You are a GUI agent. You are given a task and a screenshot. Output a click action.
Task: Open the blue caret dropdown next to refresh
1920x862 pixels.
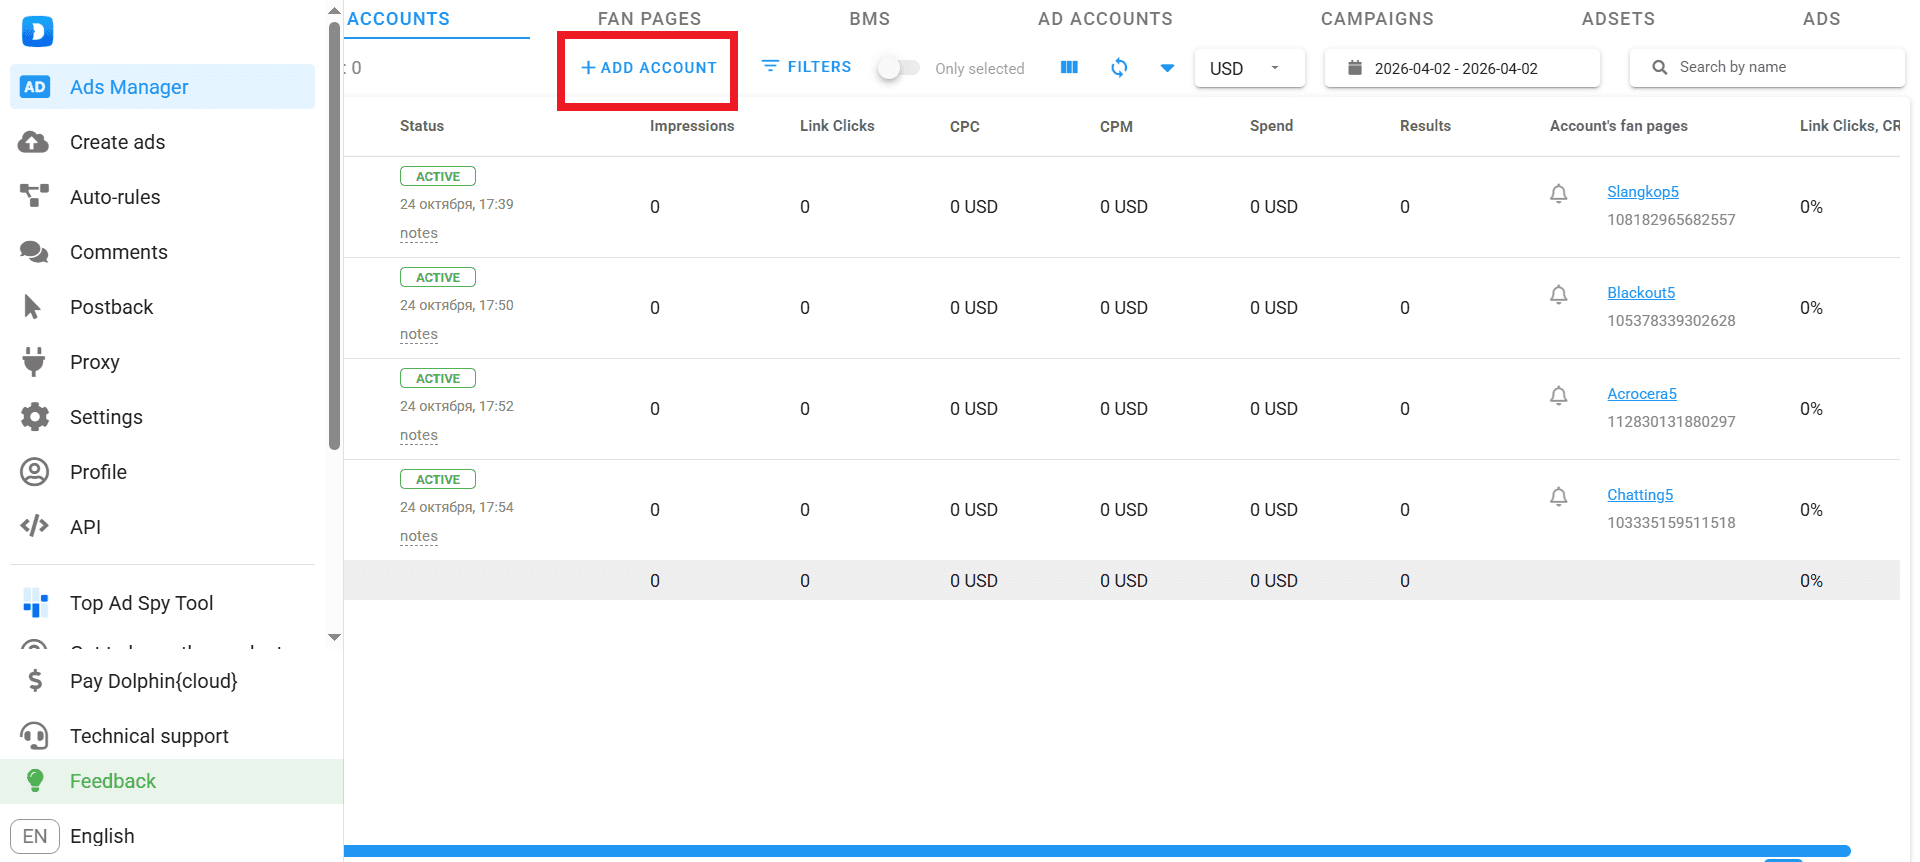(x=1167, y=68)
